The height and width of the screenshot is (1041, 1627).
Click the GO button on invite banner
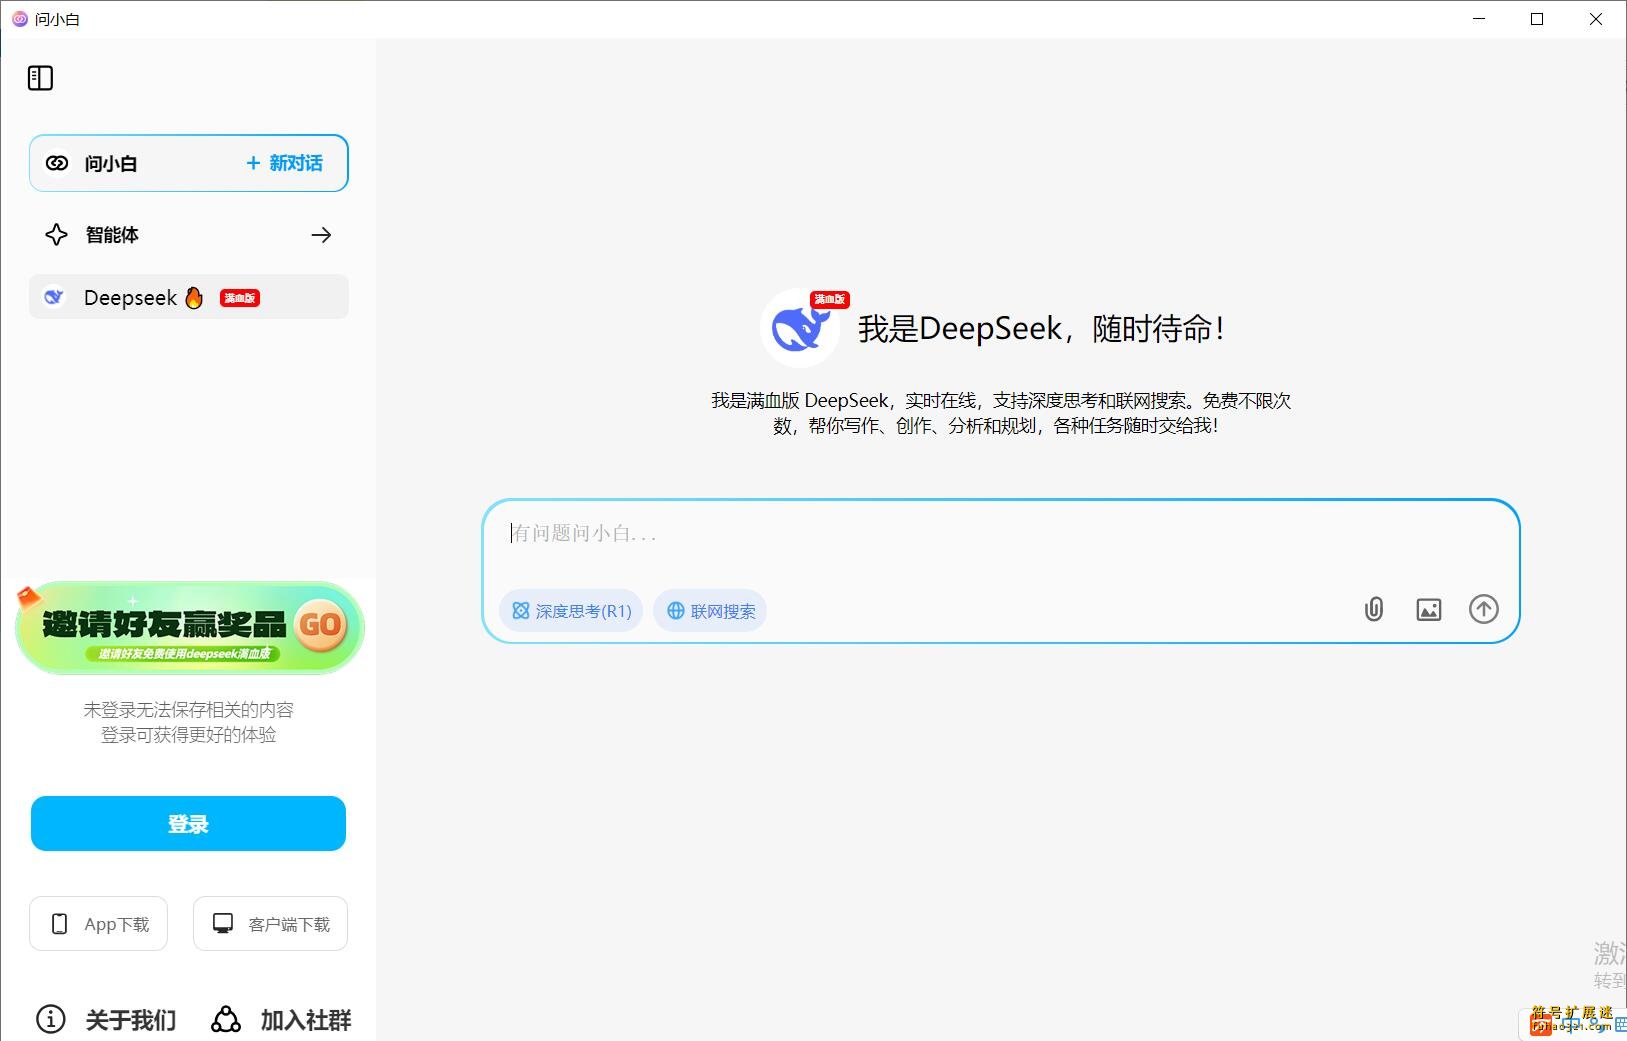point(320,625)
